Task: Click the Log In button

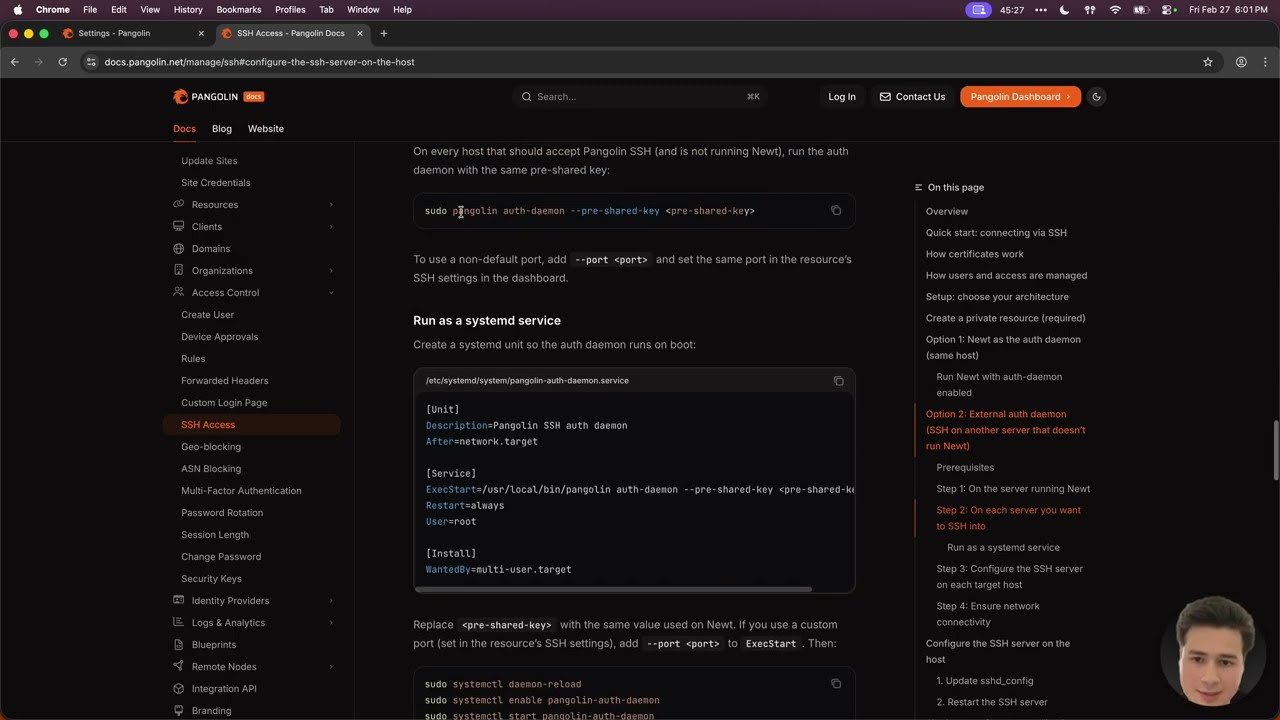Action: [842, 97]
